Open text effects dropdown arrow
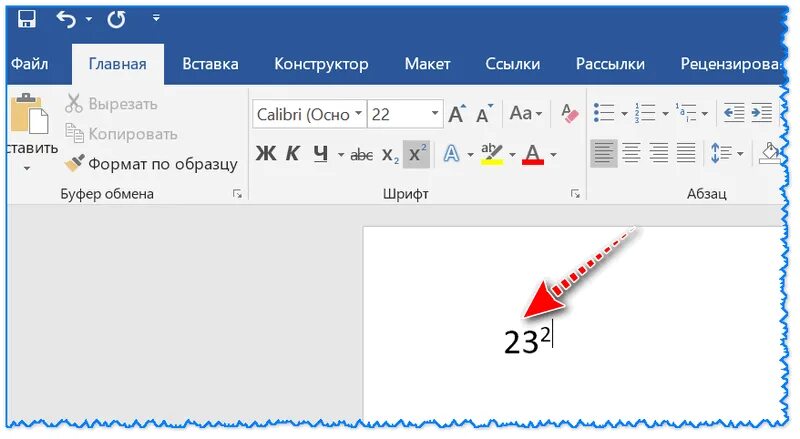The image size is (800, 439). 470,154
